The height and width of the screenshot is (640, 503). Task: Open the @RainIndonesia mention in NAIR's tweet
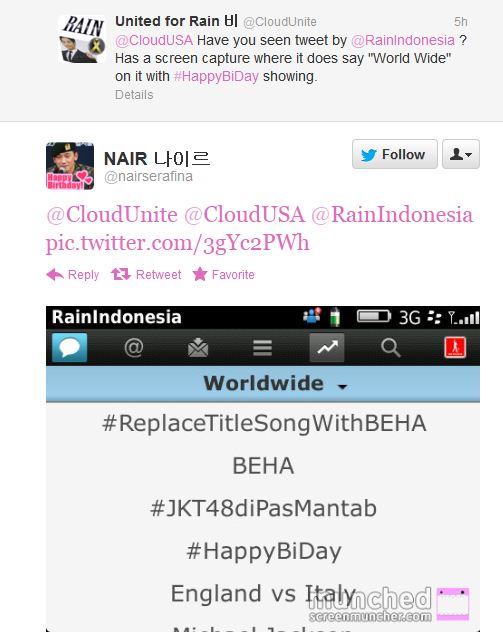(x=392, y=215)
